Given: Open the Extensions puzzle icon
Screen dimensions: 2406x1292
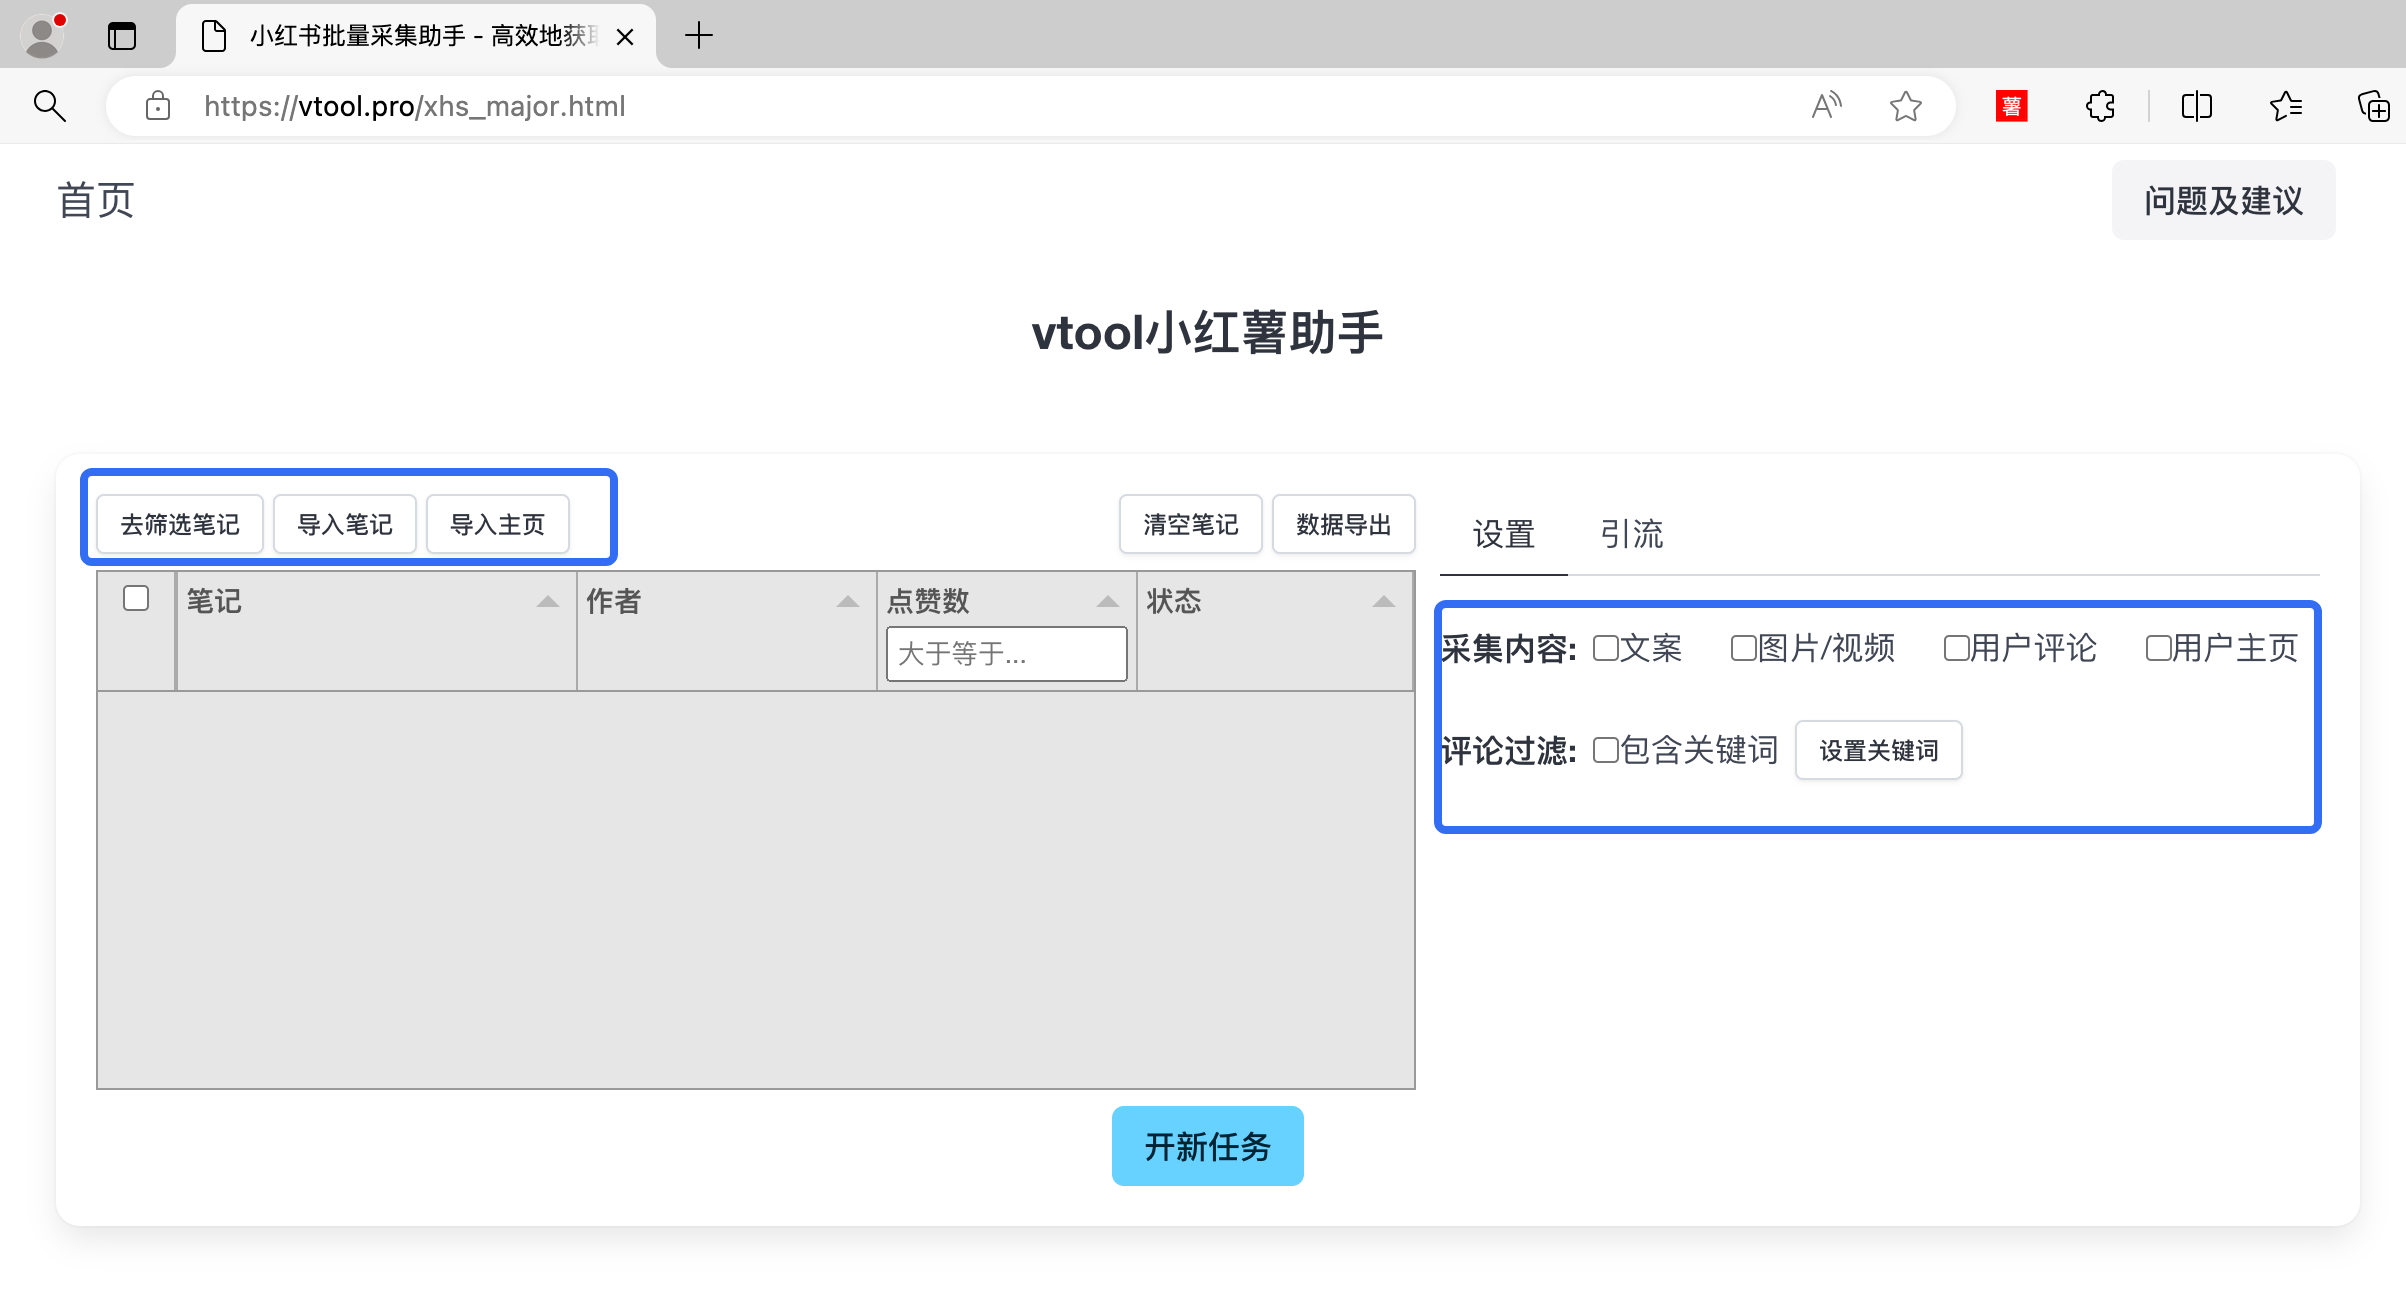Looking at the screenshot, I should pos(2101,106).
